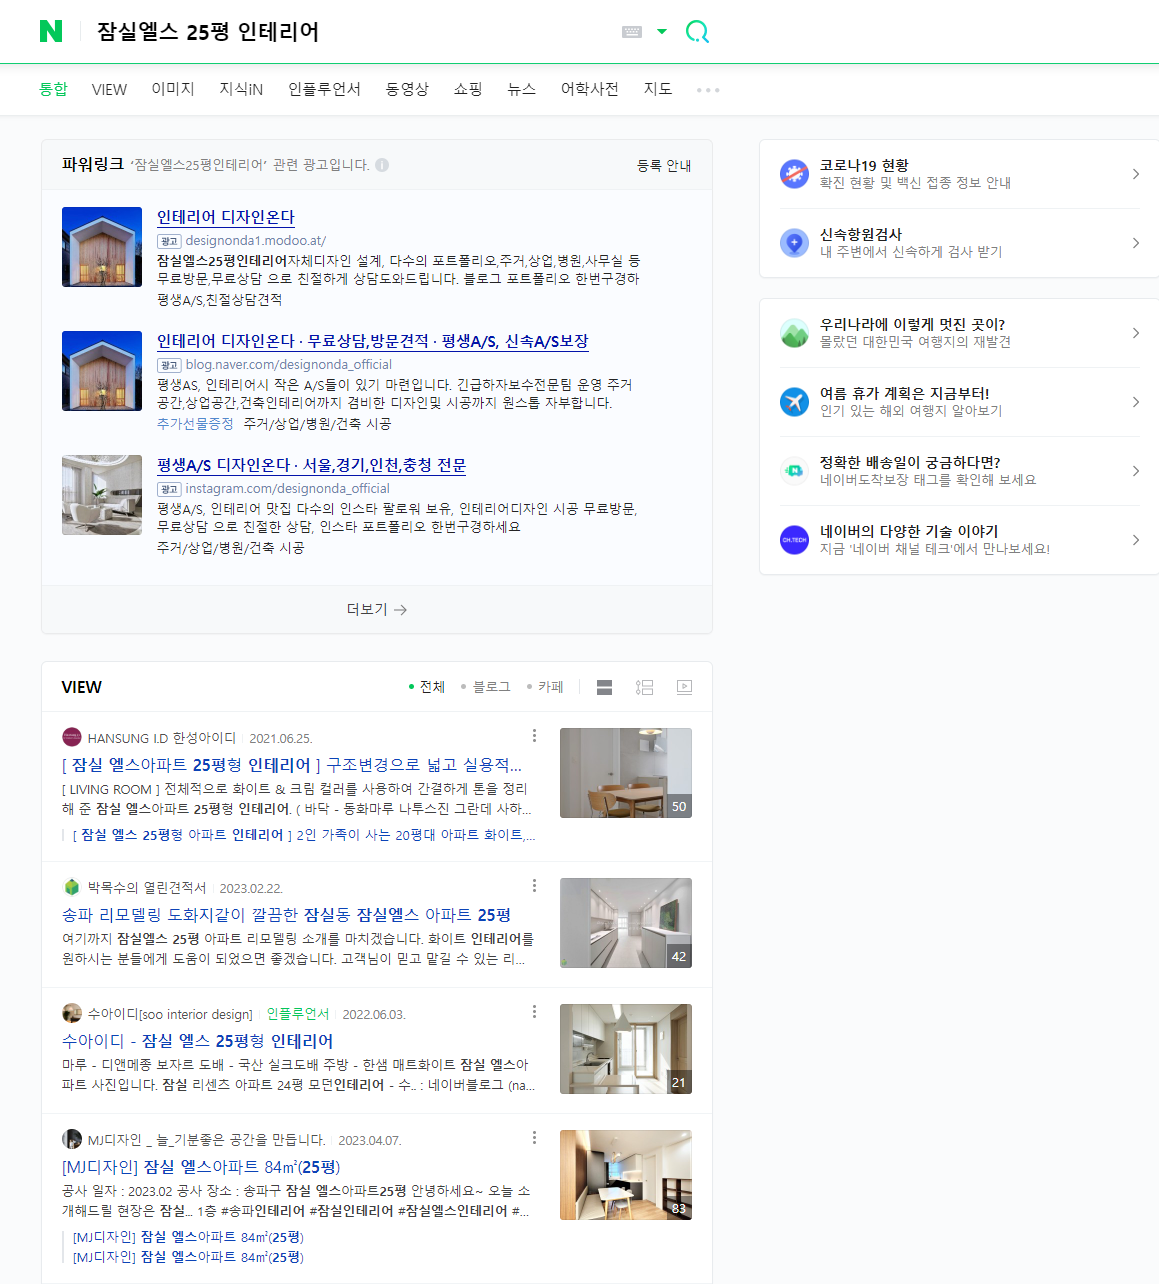1159x1284 pixels.
Task: Click 더보기 to see more ads
Action: (376, 609)
